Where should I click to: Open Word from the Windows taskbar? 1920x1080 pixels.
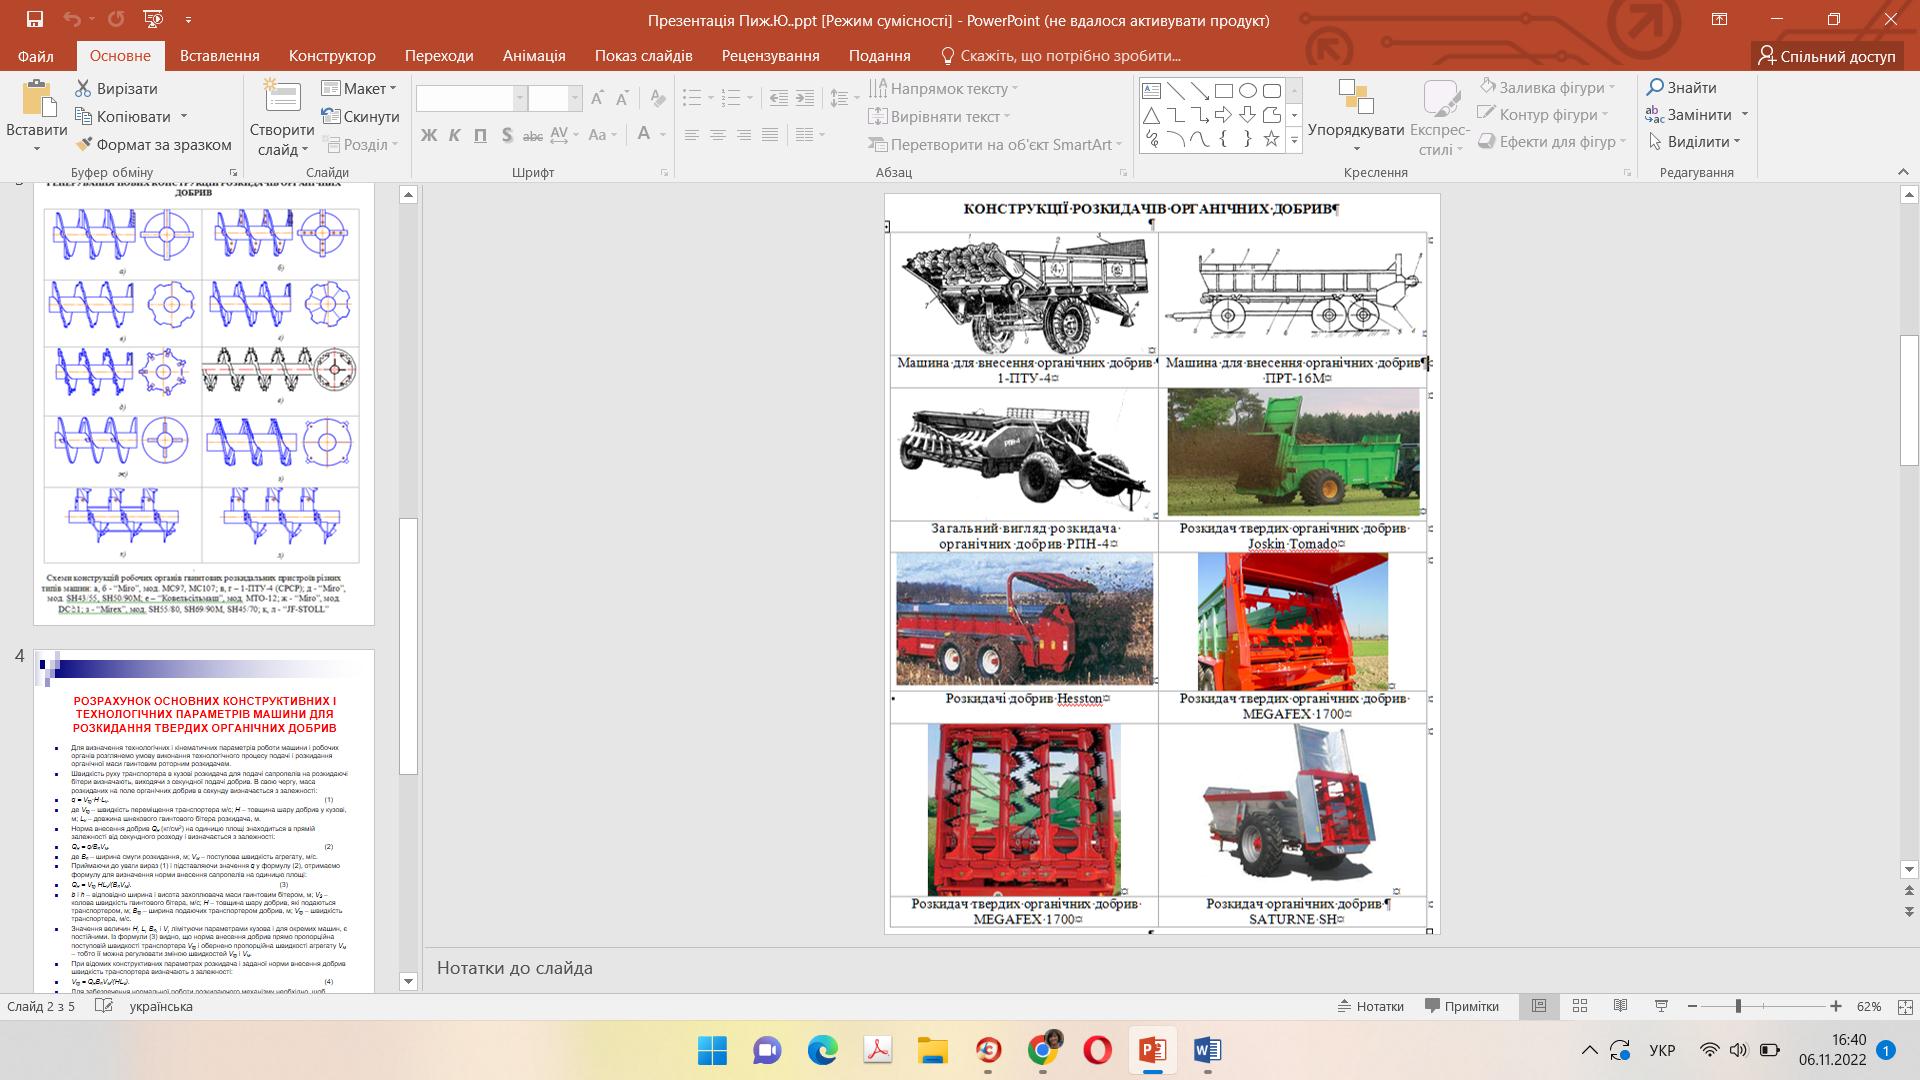pos(1207,1050)
